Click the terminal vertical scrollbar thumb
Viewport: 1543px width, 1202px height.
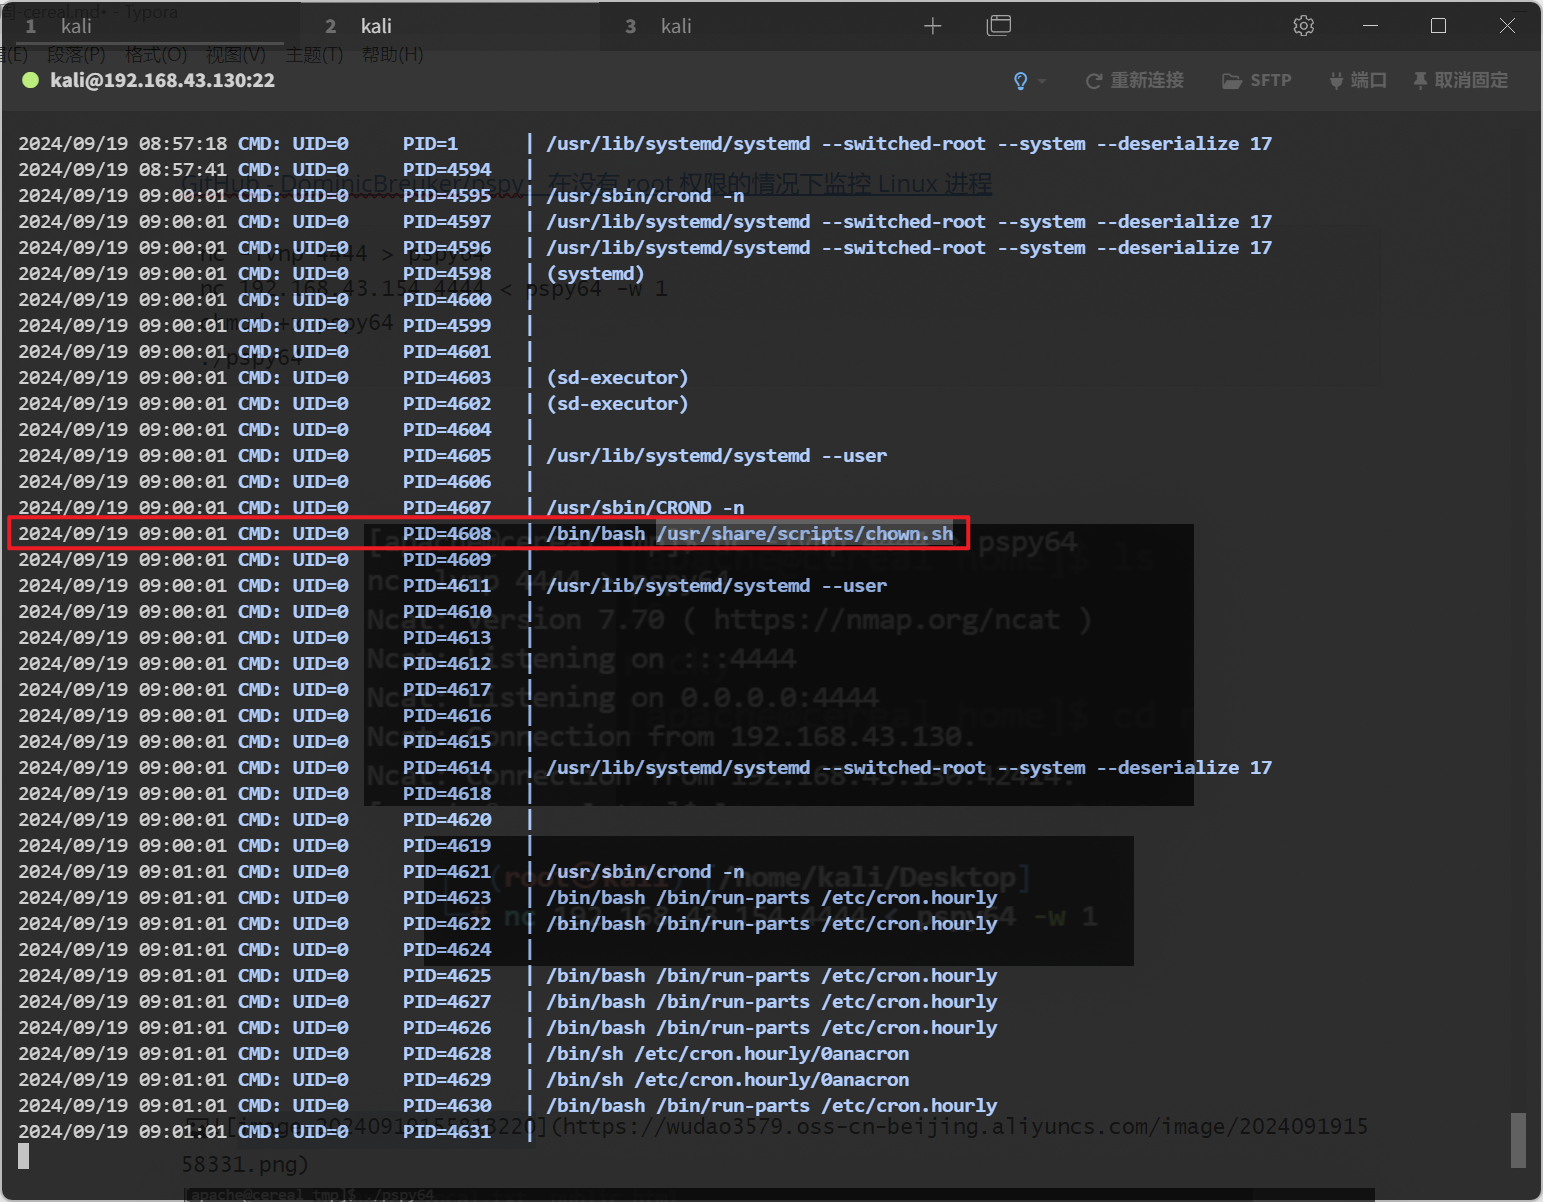pos(1518,1140)
